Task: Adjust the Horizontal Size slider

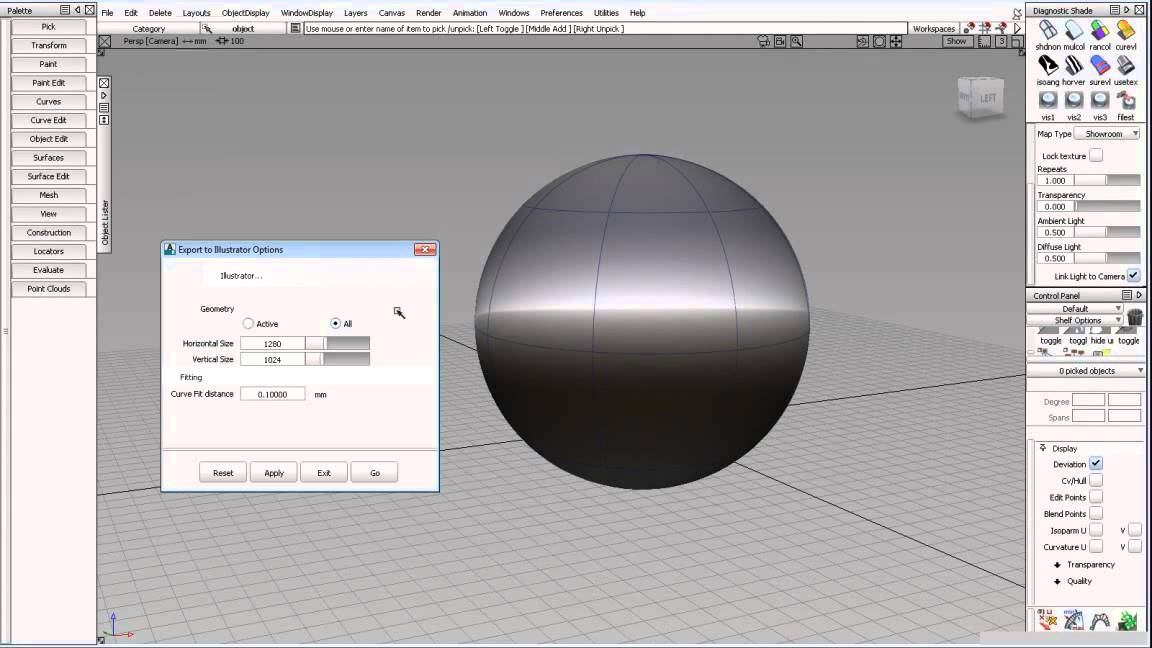Action: (x=338, y=343)
